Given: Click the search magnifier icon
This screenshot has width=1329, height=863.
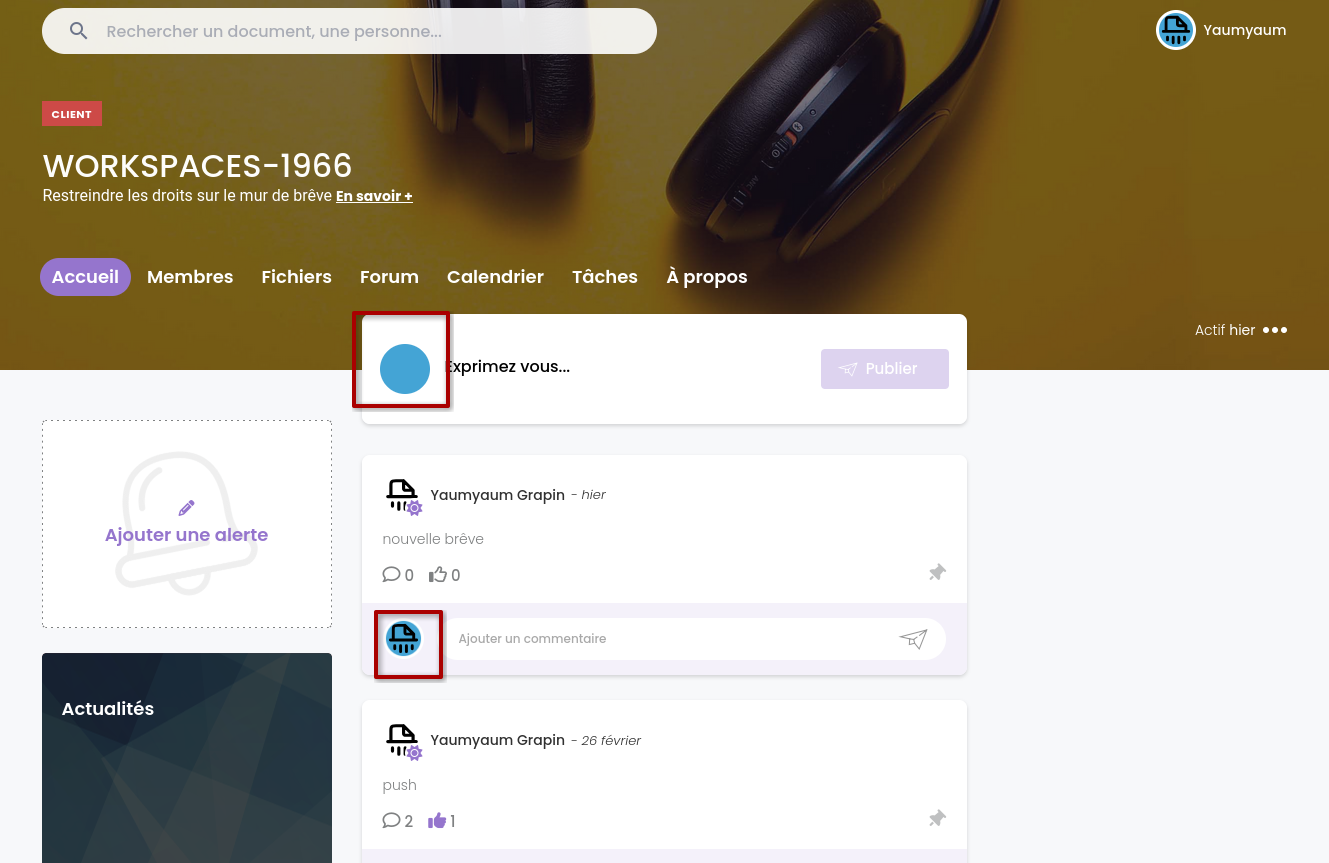Looking at the screenshot, I should pos(78,31).
